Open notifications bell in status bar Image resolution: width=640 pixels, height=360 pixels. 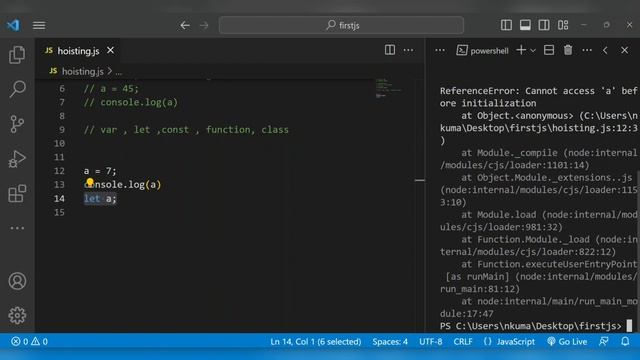[625, 342]
